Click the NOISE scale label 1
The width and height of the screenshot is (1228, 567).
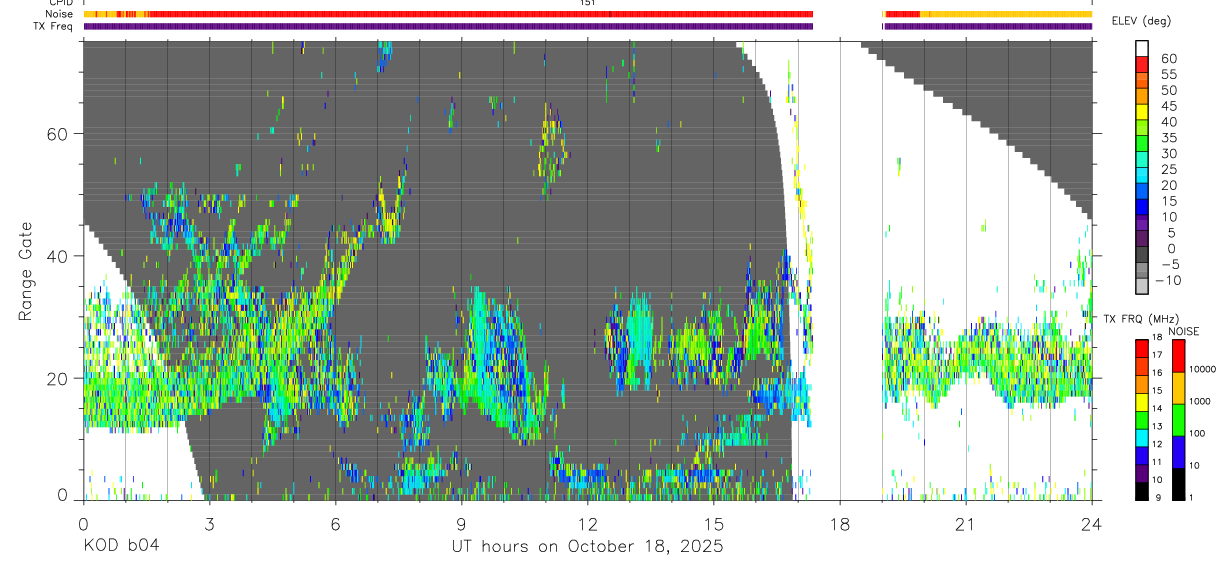(1191, 498)
